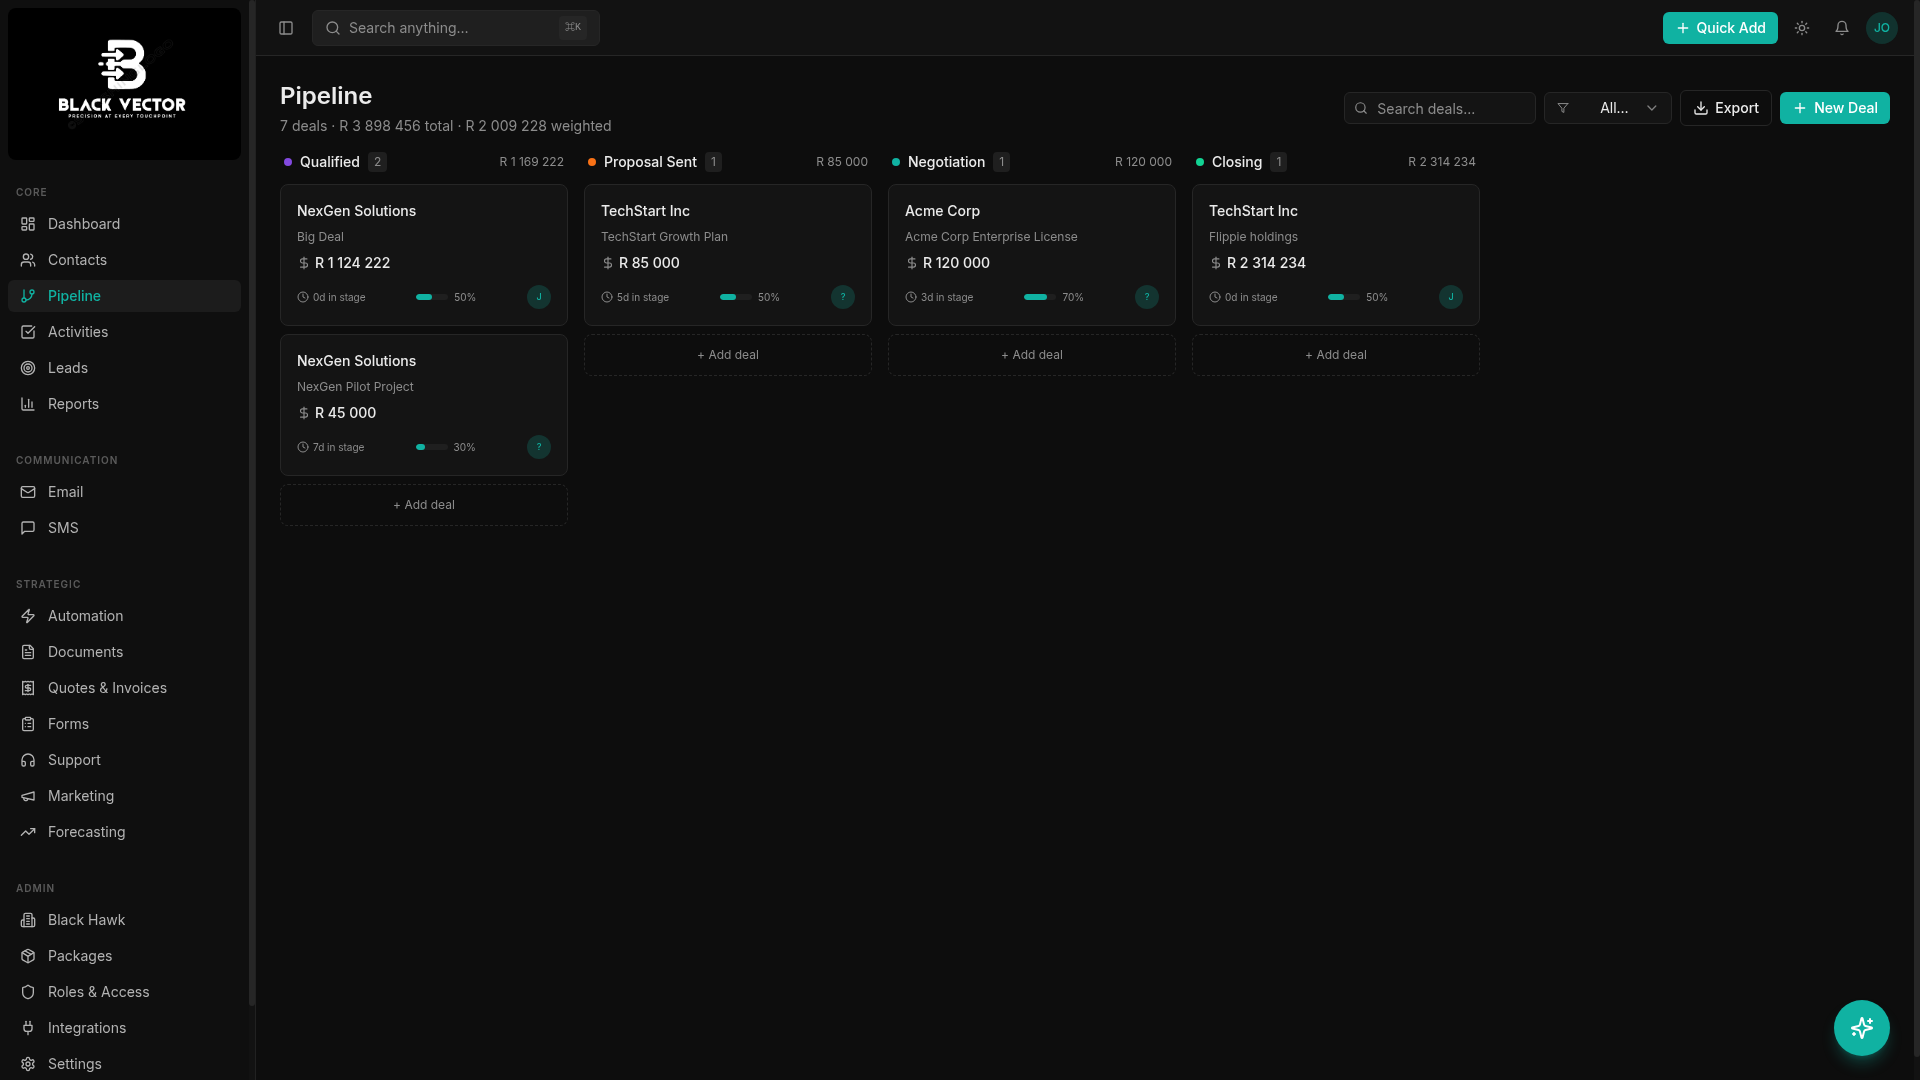Click the Export button
This screenshot has width=1920, height=1080.
tap(1726, 108)
